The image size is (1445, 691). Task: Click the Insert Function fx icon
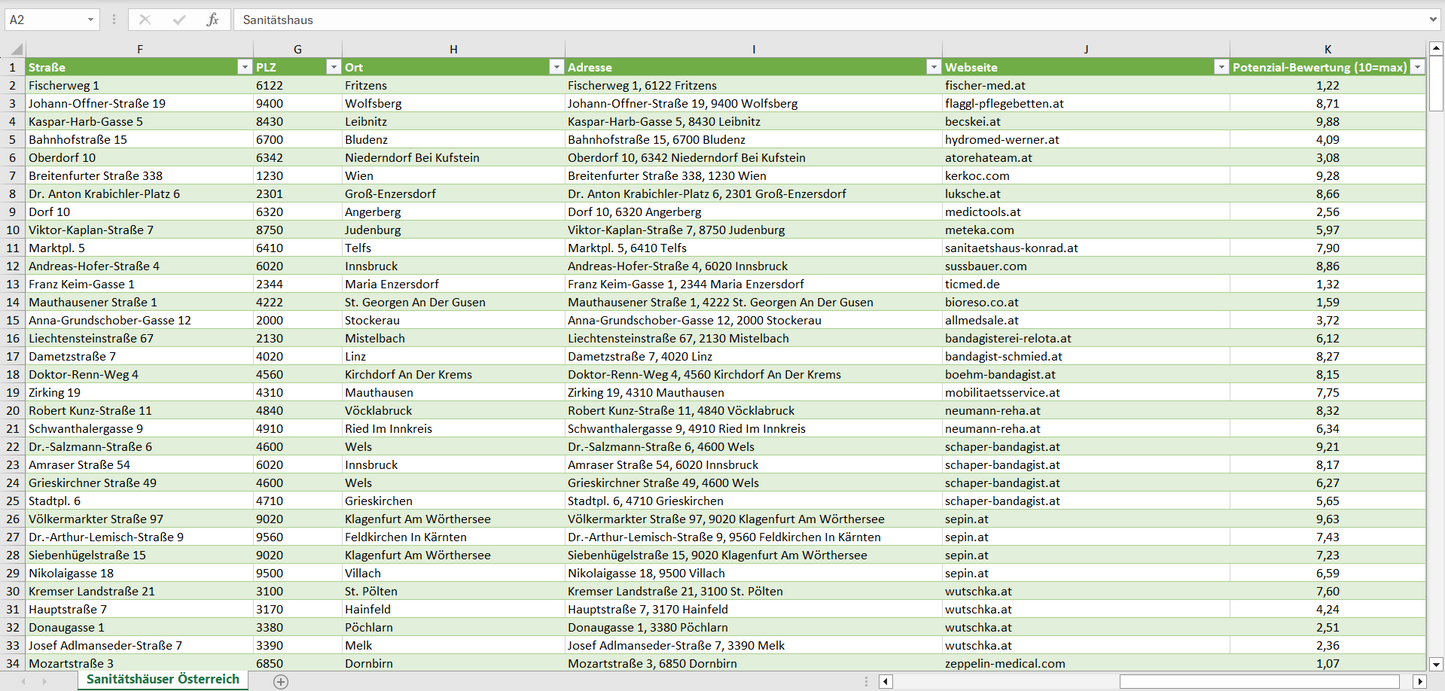212,20
